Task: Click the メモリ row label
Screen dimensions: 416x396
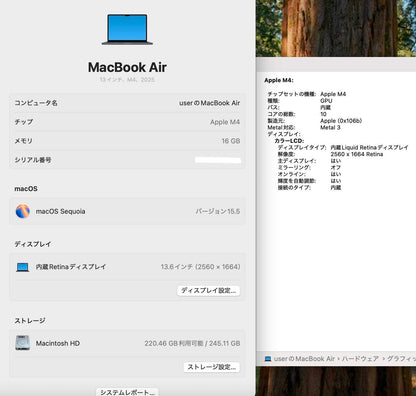Action: (23, 141)
